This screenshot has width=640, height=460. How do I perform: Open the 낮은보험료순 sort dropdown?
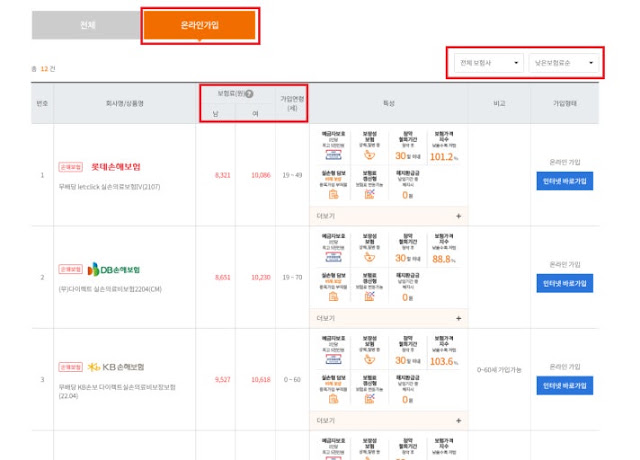tap(564, 63)
